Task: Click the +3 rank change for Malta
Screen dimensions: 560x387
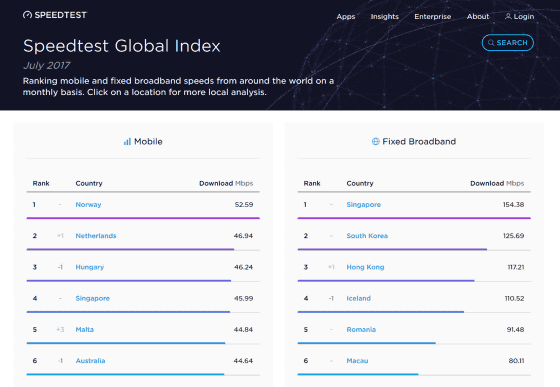Action: 60,330
